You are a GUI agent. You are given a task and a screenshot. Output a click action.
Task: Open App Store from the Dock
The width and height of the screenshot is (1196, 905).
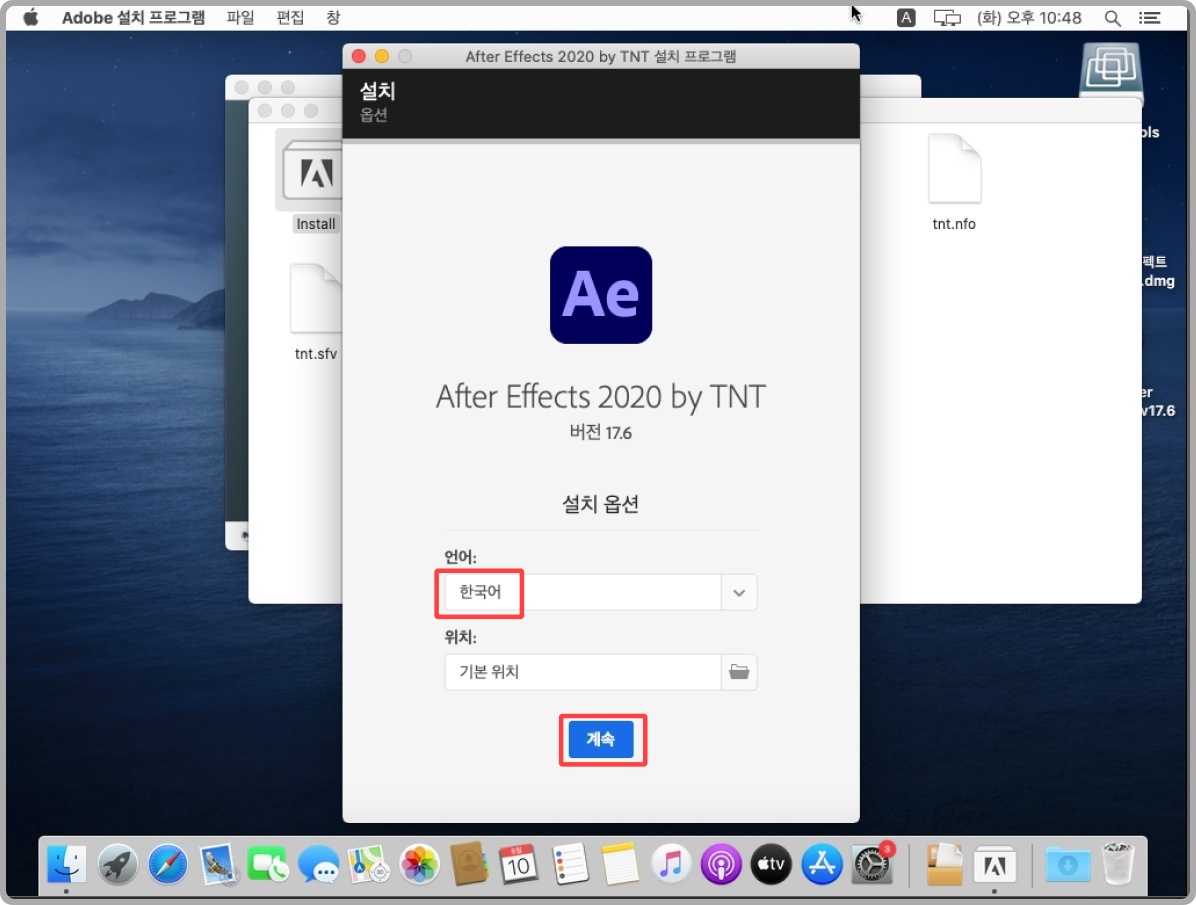[x=821, y=865]
